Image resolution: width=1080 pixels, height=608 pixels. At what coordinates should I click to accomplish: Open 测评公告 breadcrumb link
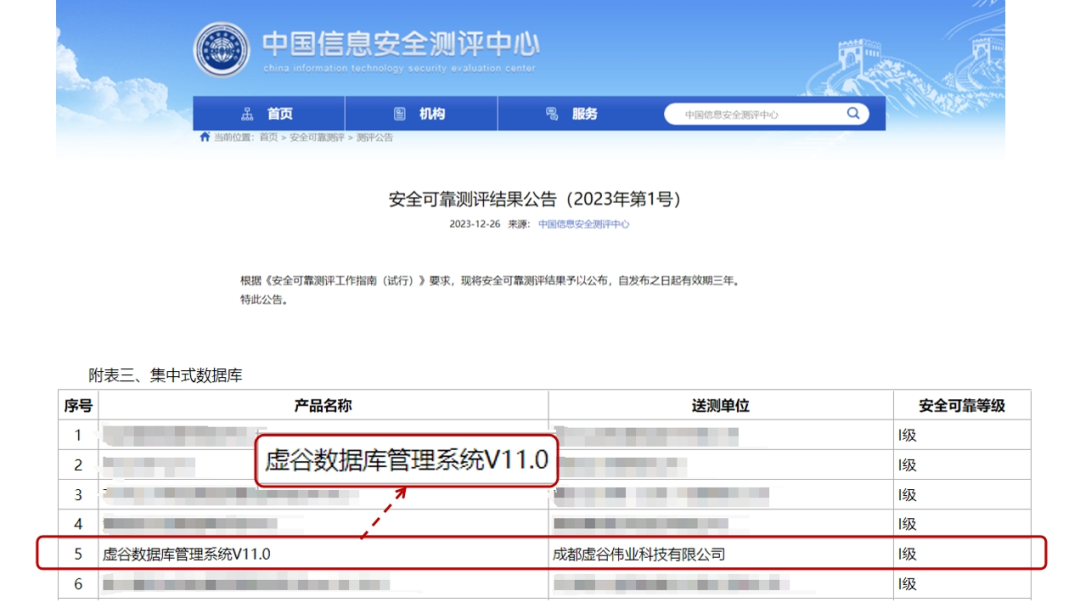click(374, 138)
